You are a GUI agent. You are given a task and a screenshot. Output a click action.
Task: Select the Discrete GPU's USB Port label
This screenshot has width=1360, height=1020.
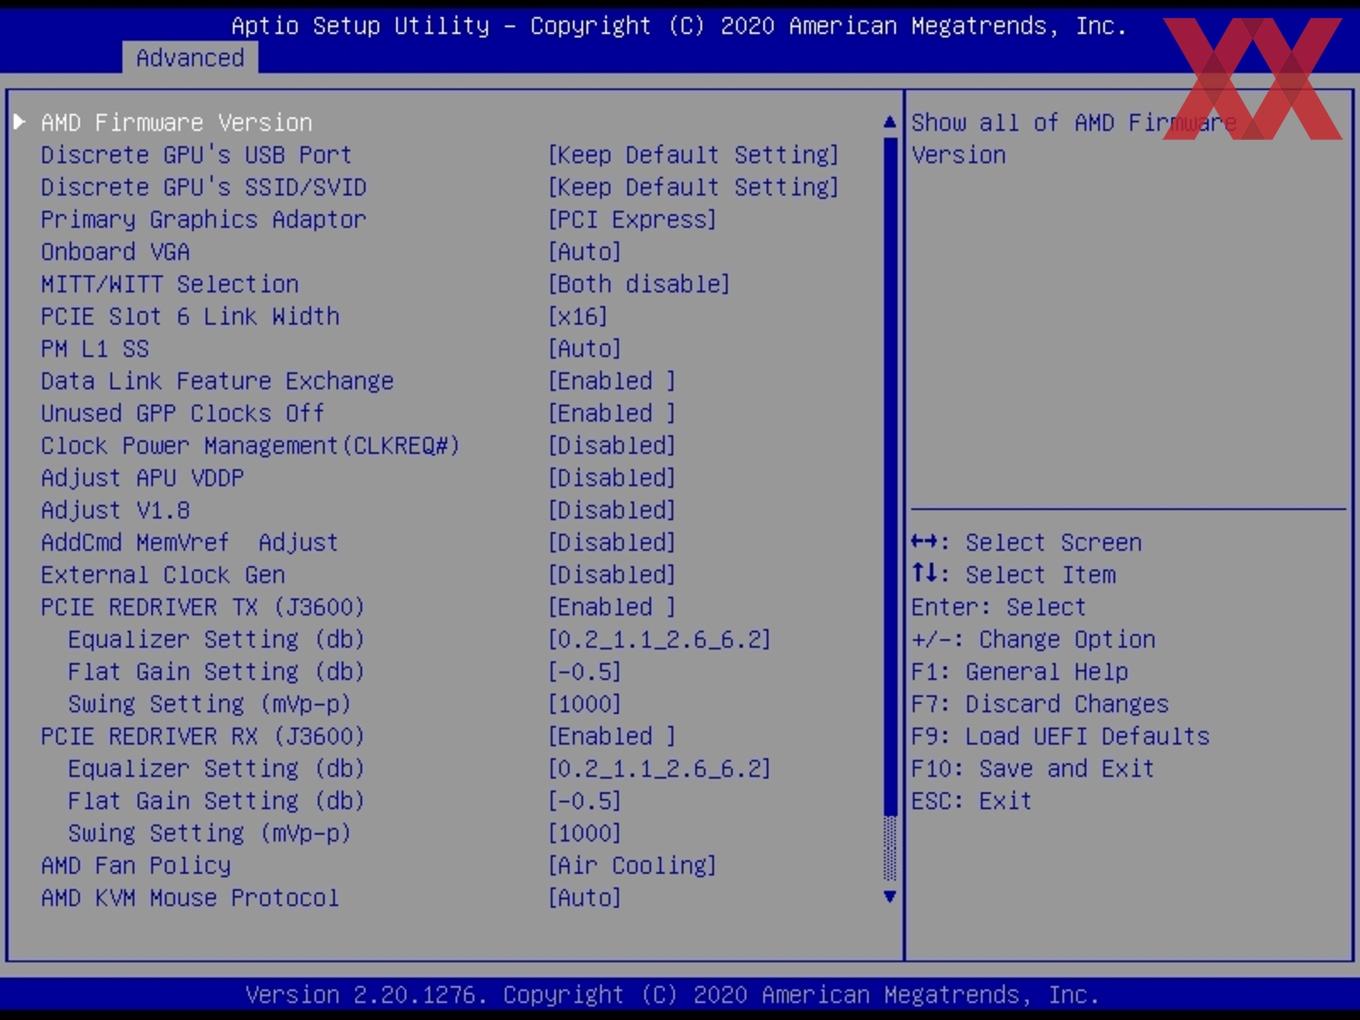tap(196, 155)
